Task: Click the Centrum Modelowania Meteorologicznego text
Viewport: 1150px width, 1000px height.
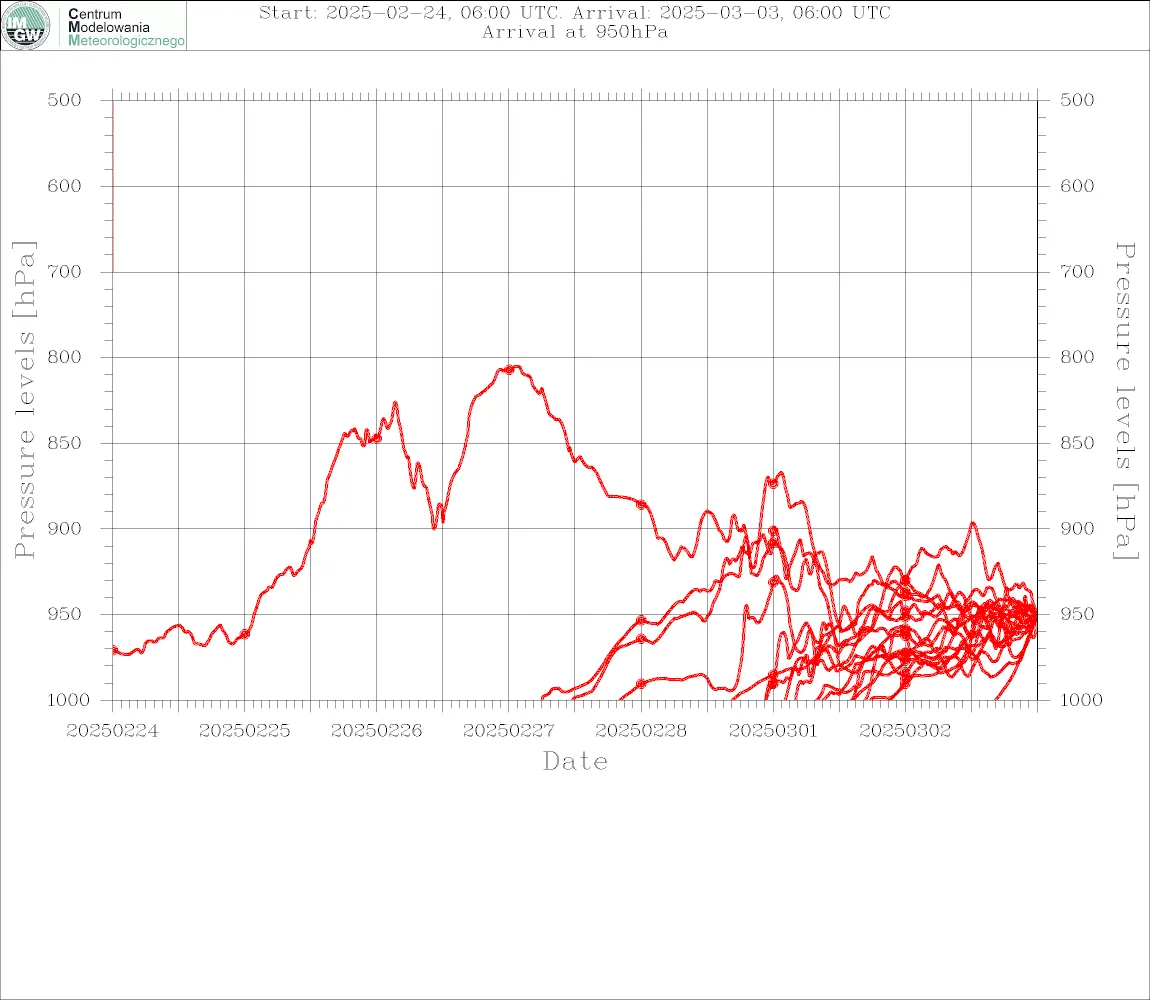Action: [125, 27]
